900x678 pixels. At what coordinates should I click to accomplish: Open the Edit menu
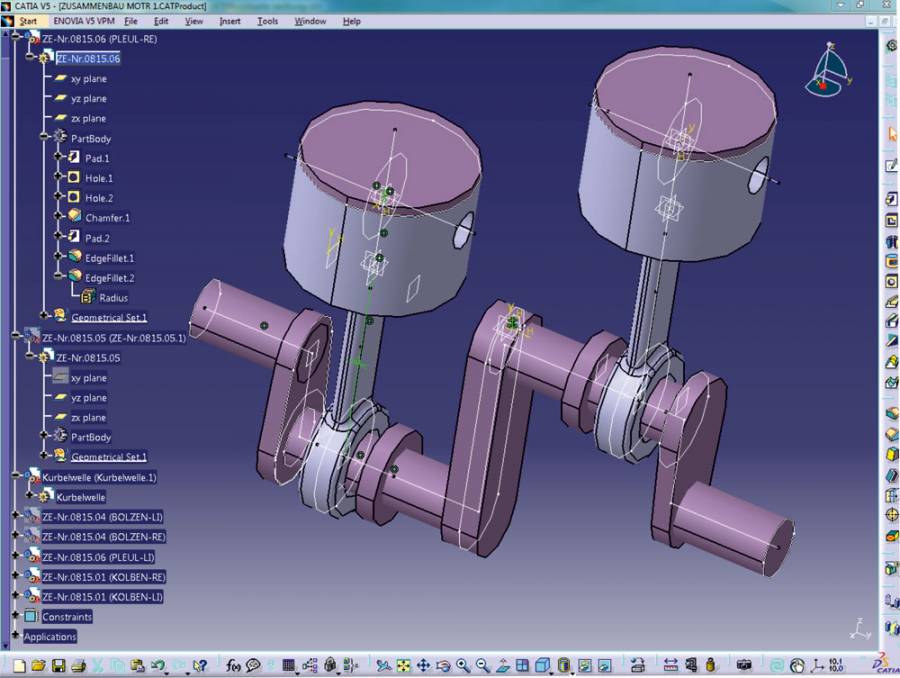coord(161,21)
